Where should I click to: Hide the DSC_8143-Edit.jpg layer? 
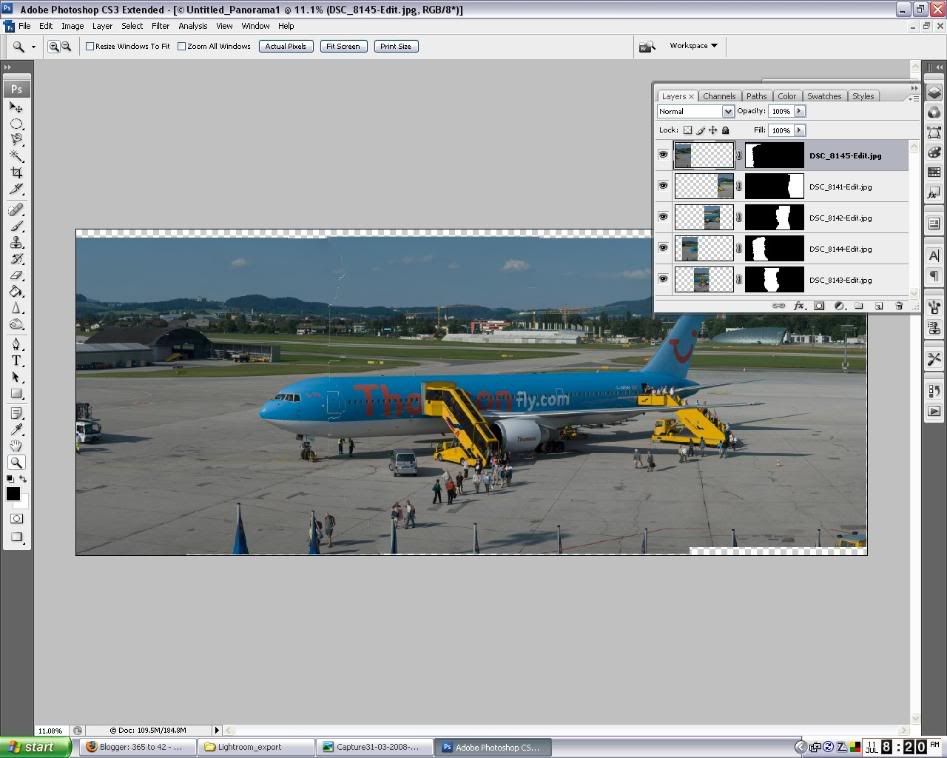663,279
